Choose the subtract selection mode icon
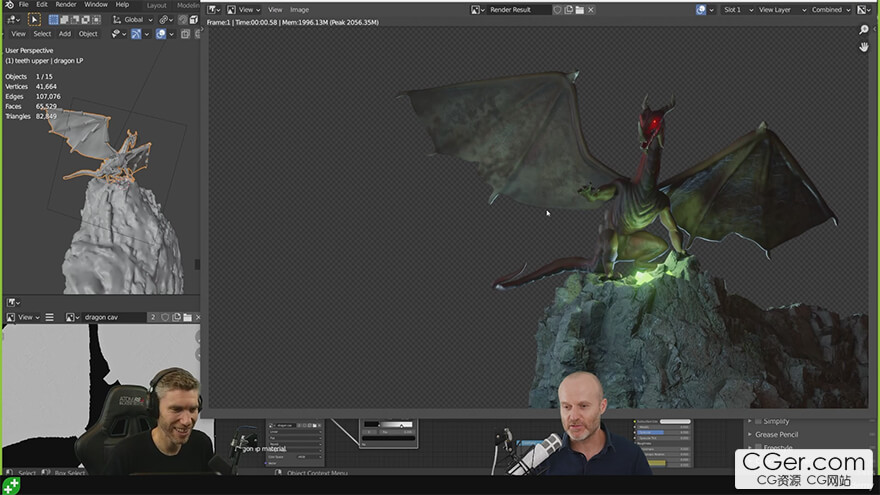 75,20
